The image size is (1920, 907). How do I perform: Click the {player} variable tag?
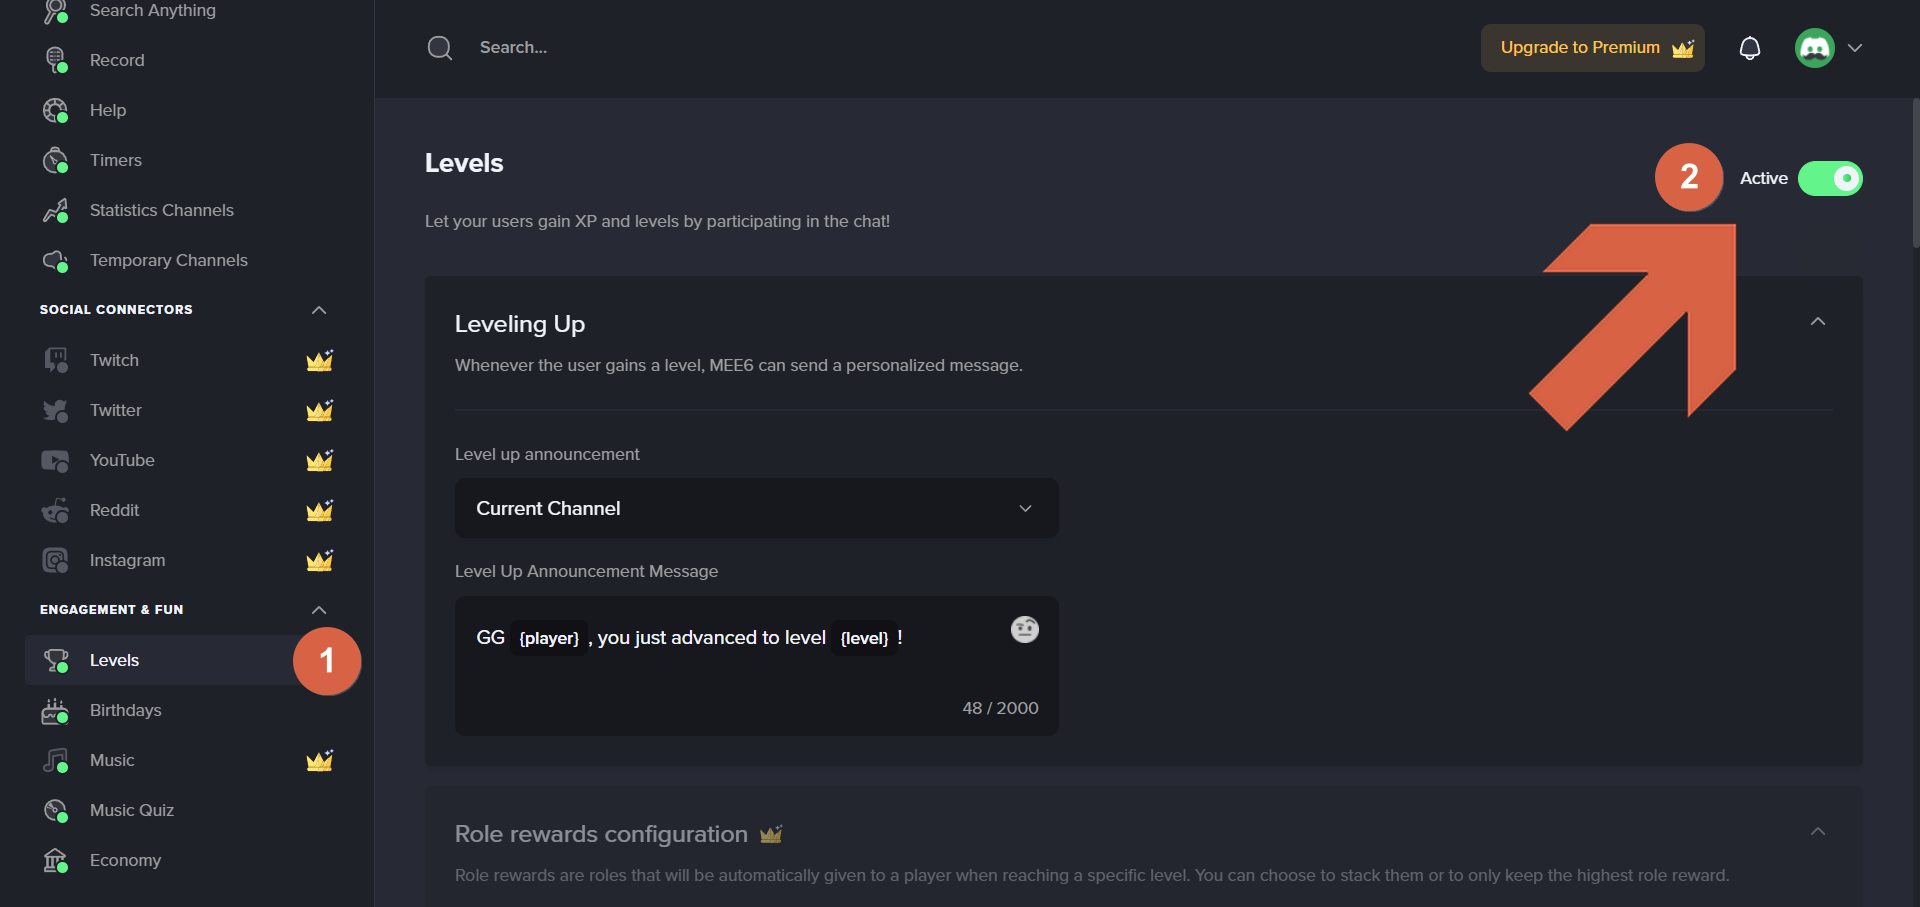549,638
